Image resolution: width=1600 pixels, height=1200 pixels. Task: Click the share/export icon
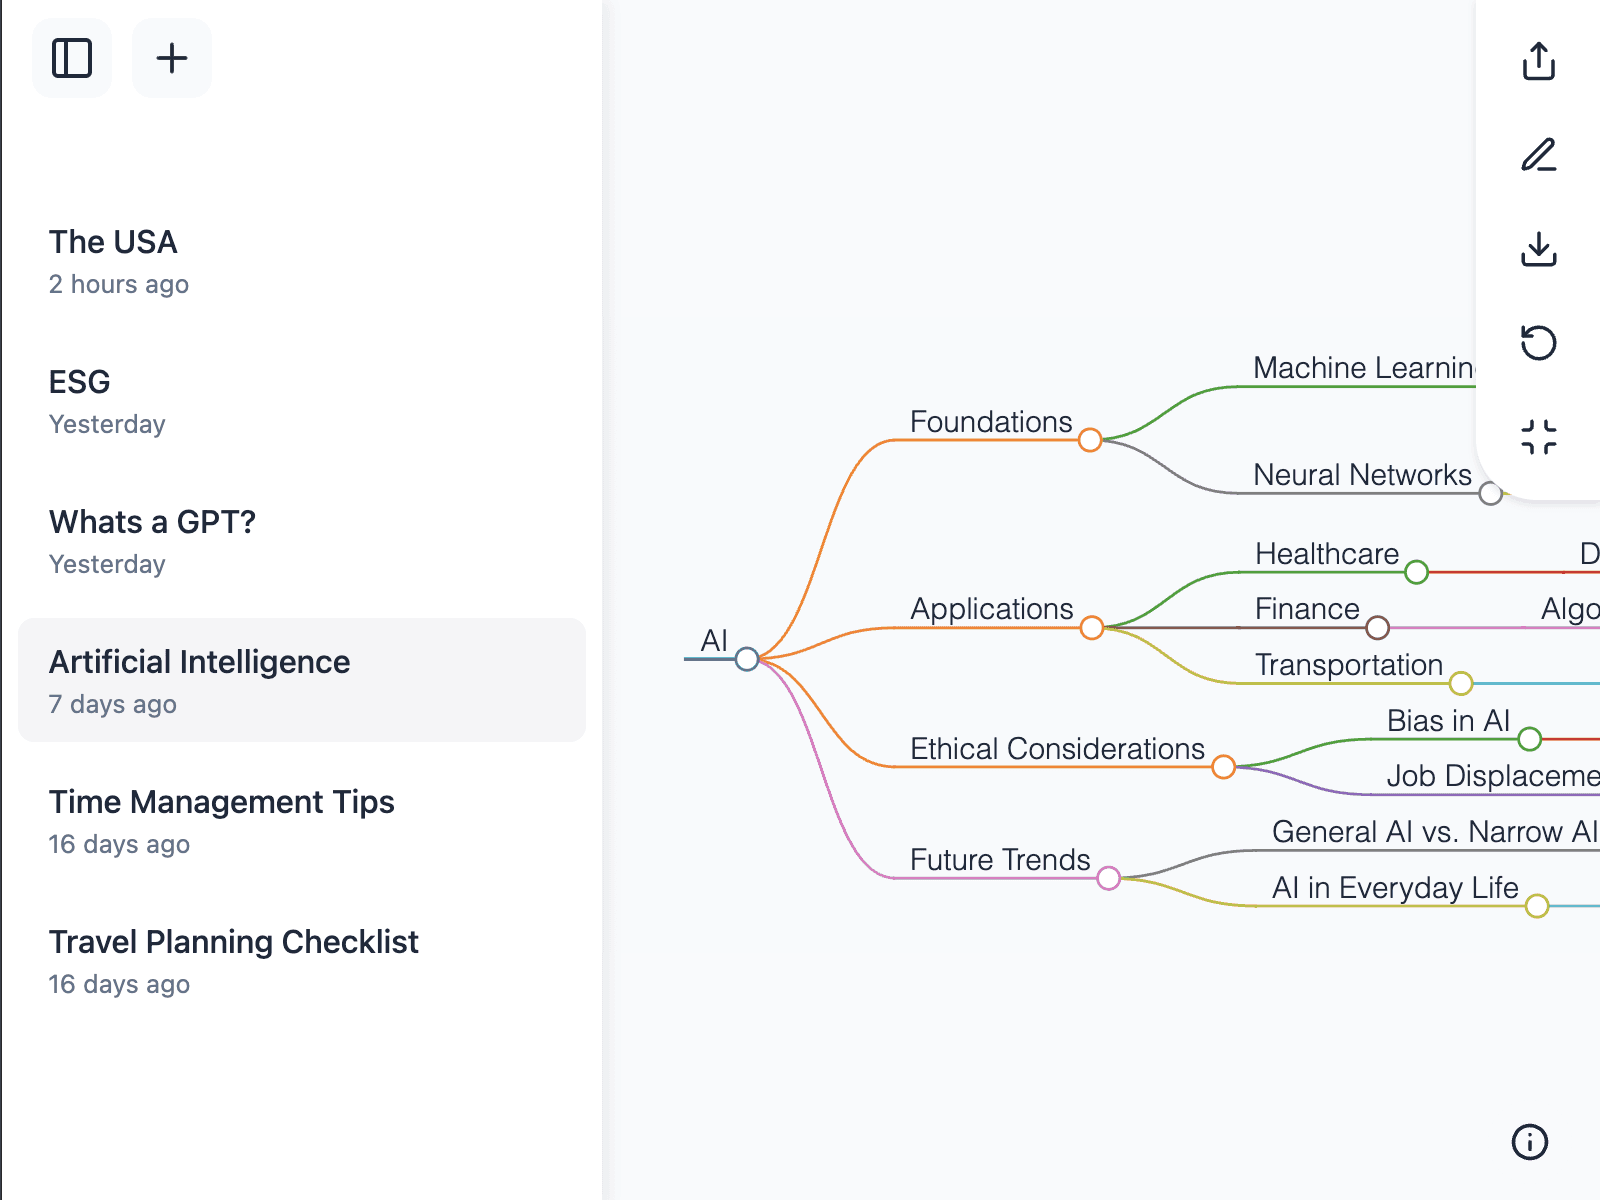[x=1538, y=61]
